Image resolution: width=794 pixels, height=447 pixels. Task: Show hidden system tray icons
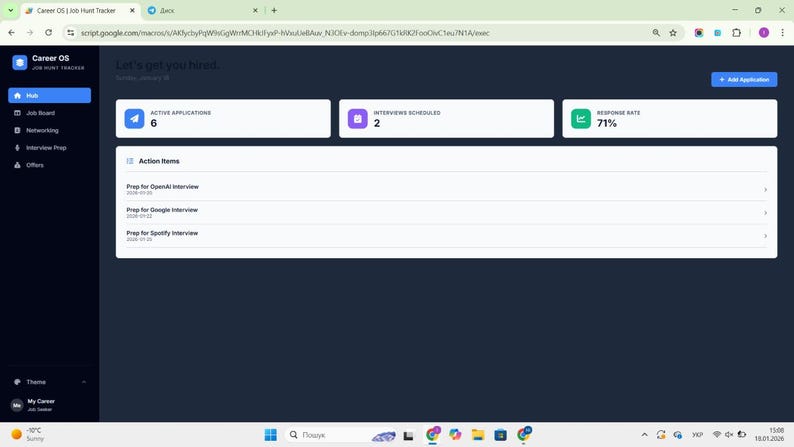pos(644,434)
